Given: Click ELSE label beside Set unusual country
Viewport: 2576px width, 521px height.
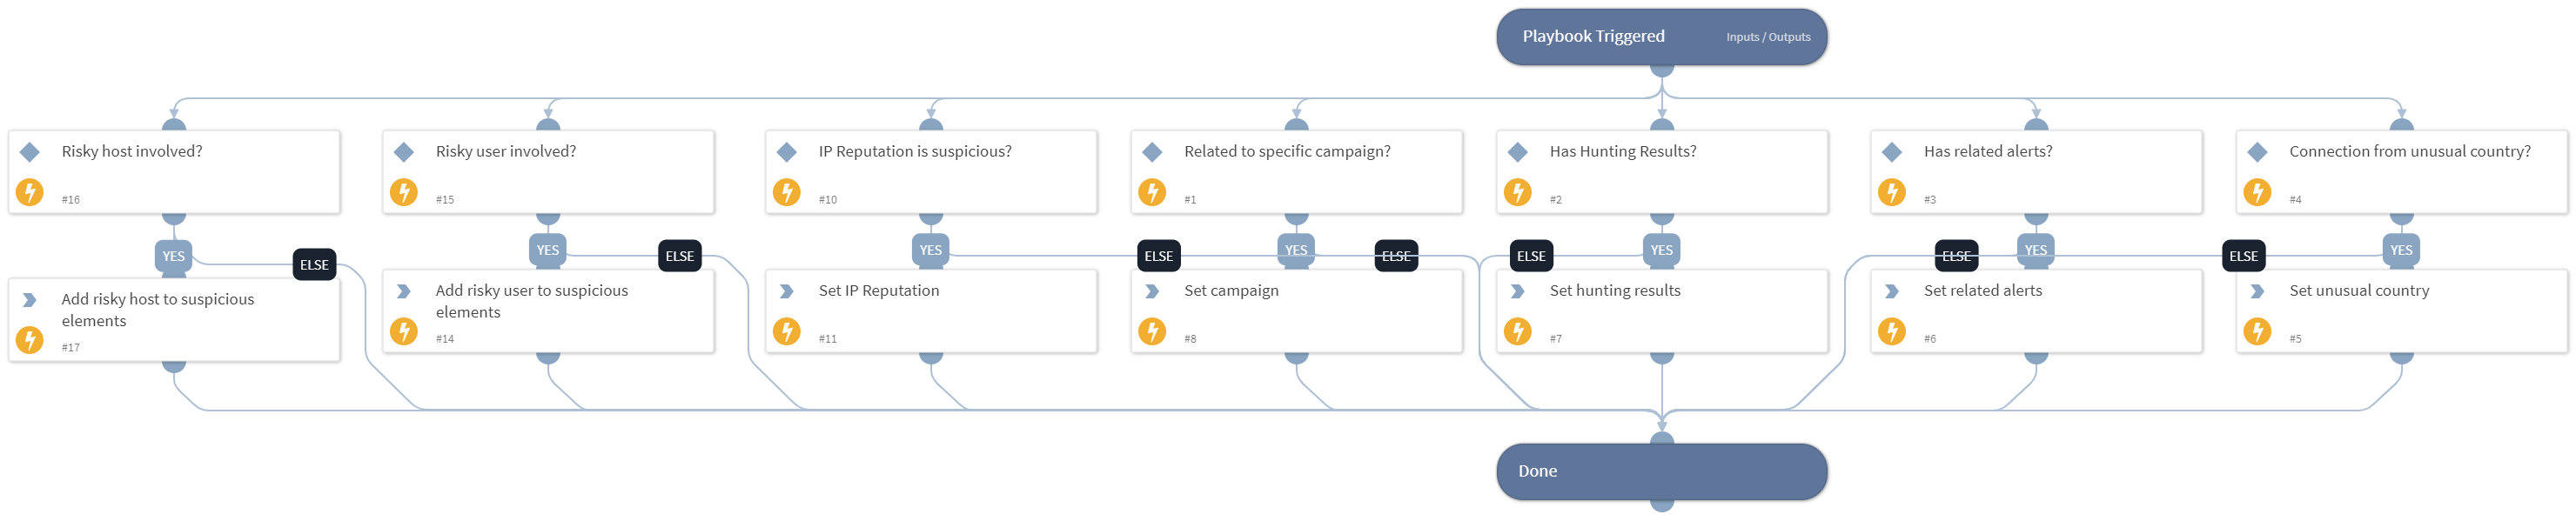Looking at the screenshot, I should [2244, 256].
